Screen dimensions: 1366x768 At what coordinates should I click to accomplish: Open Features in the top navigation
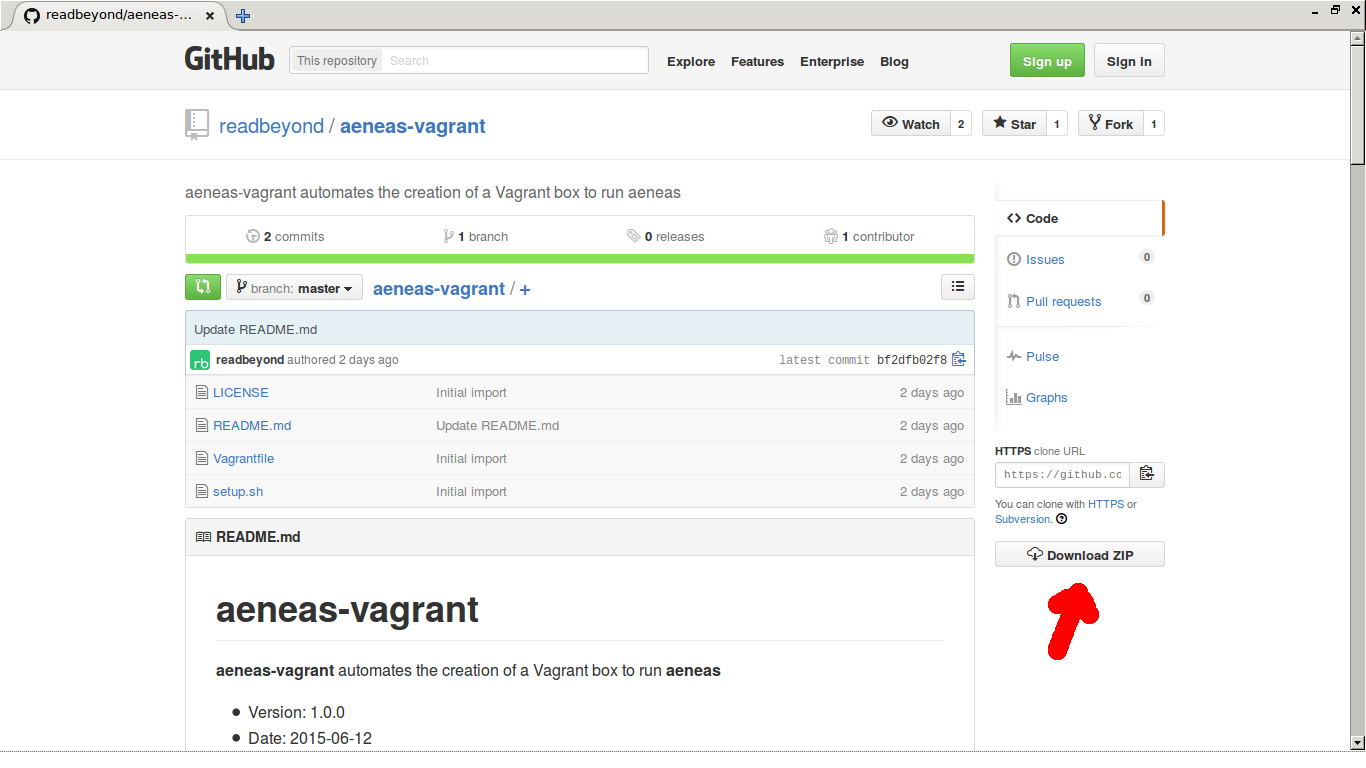pyautogui.click(x=757, y=61)
